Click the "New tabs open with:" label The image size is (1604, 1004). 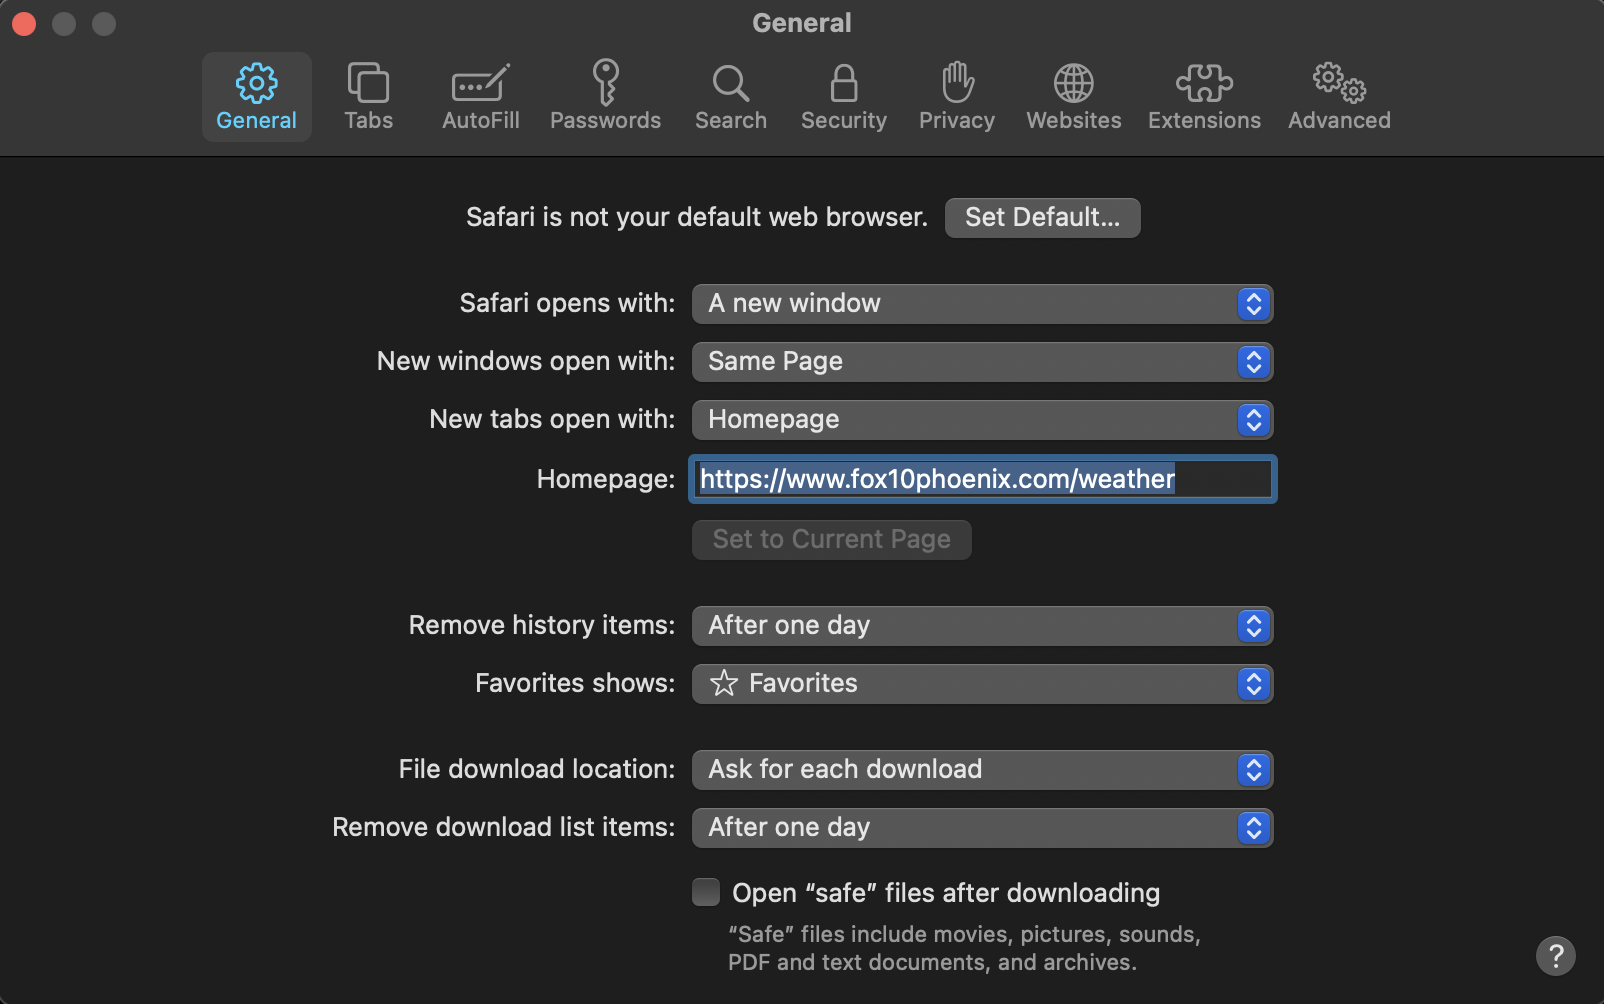(x=552, y=419)
